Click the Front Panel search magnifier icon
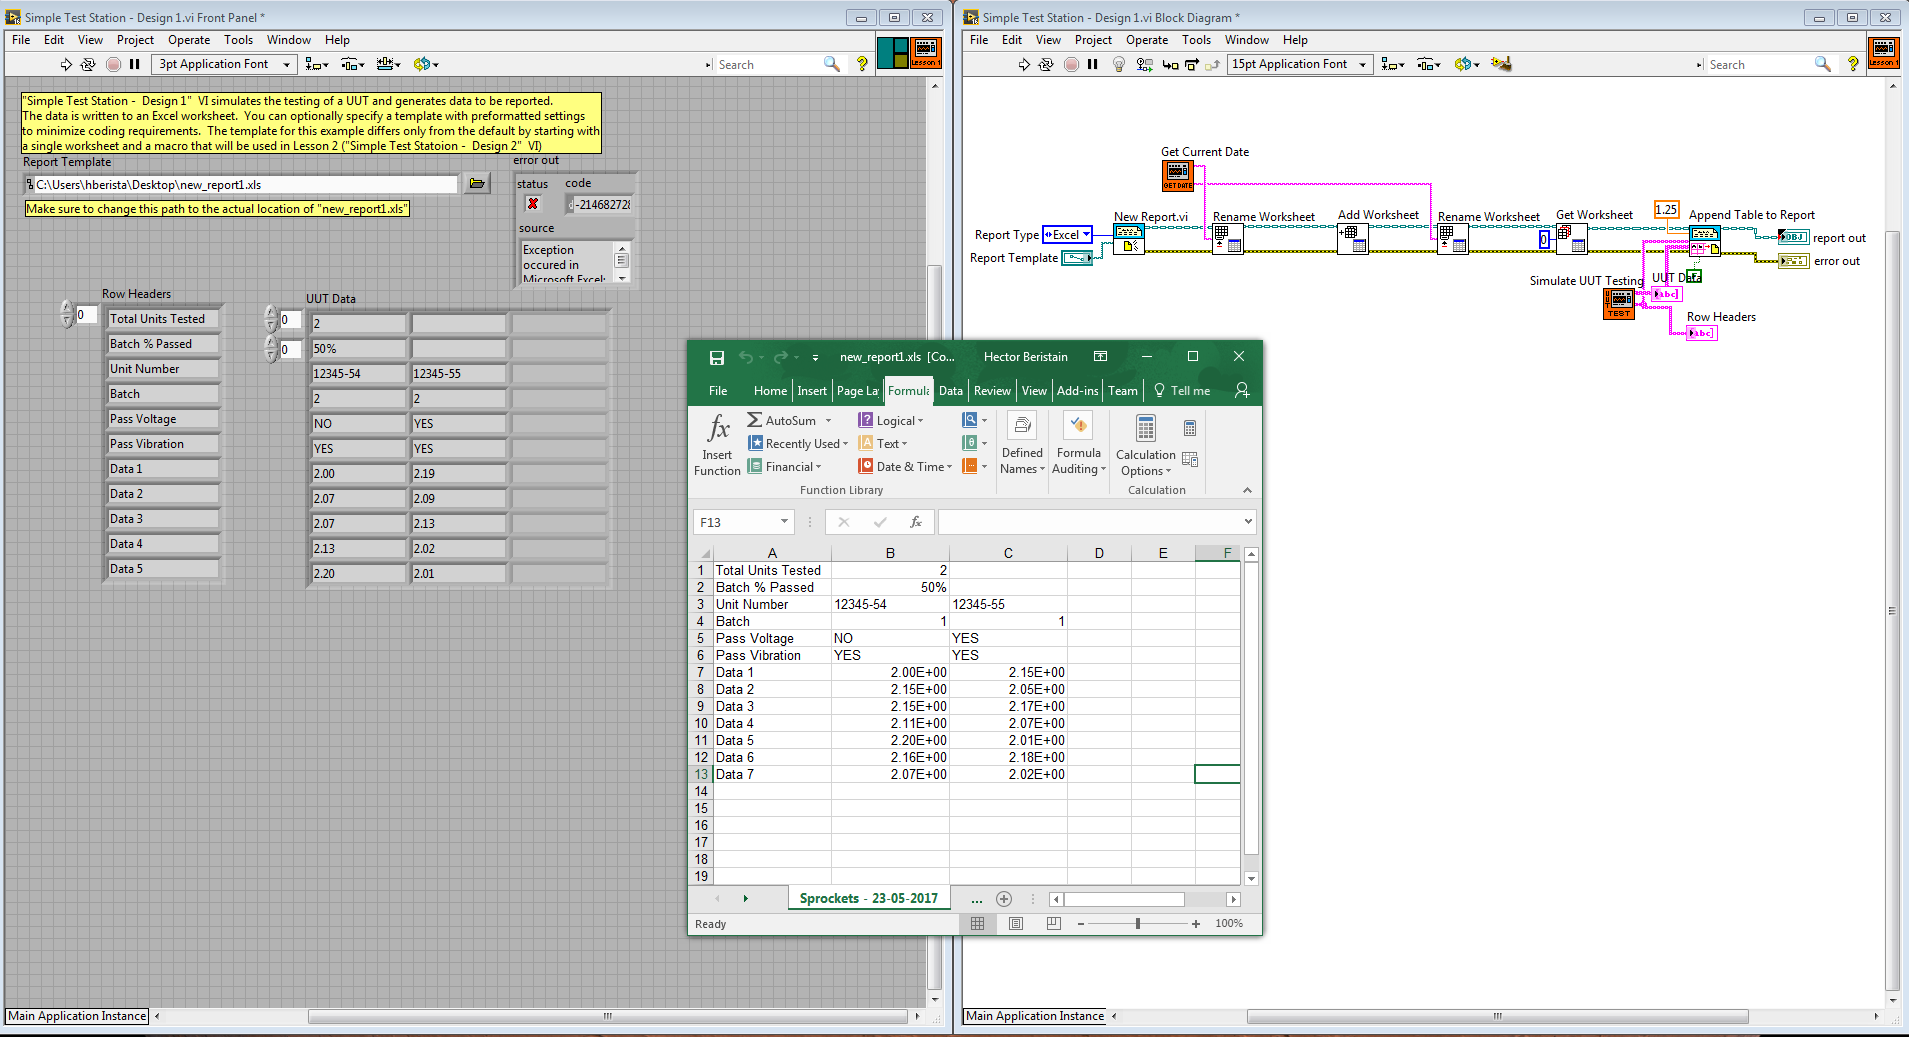Viewport: 1909px width, 1037px height. 831,64
